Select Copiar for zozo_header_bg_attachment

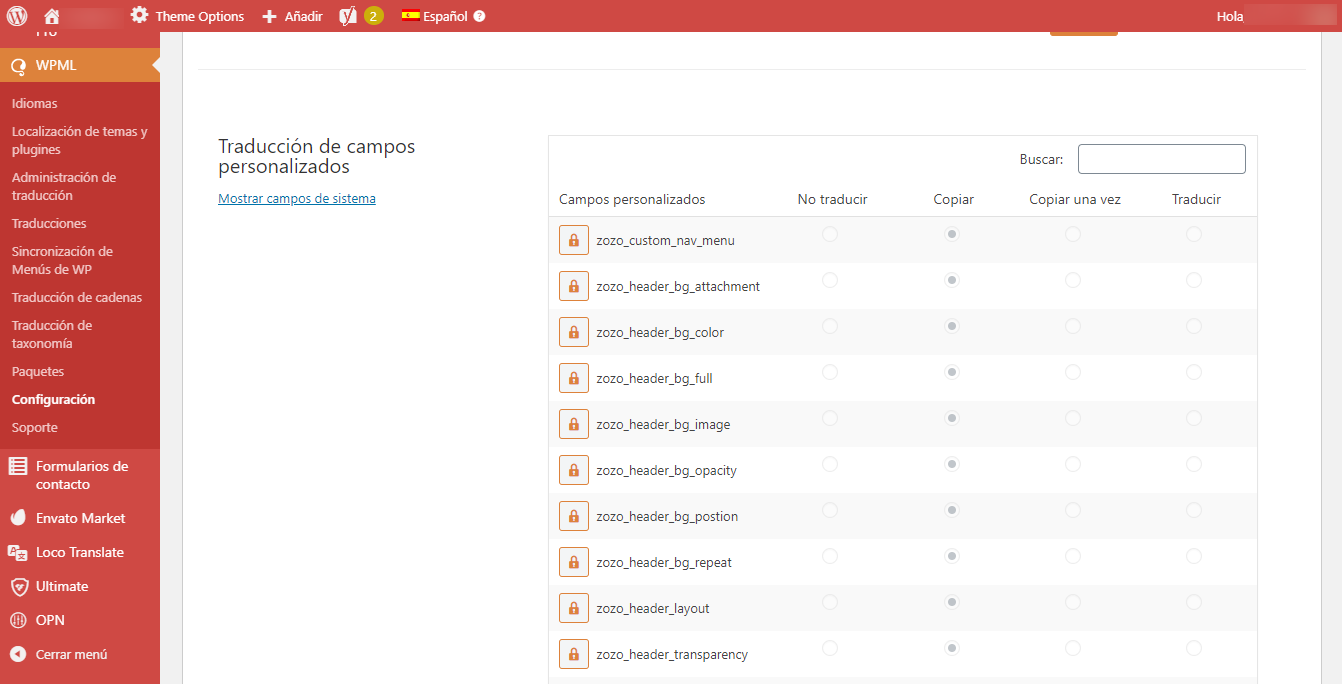952,280
